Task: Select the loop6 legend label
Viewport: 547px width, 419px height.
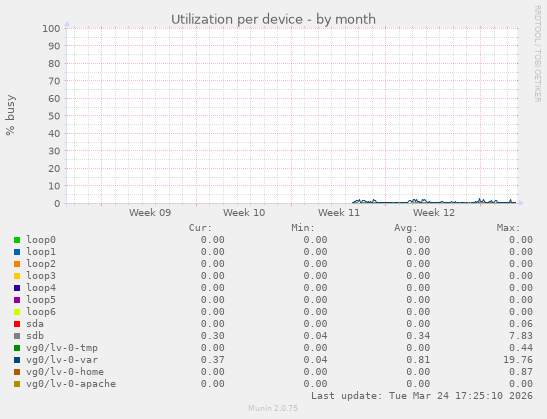Action: pos(41,312)
